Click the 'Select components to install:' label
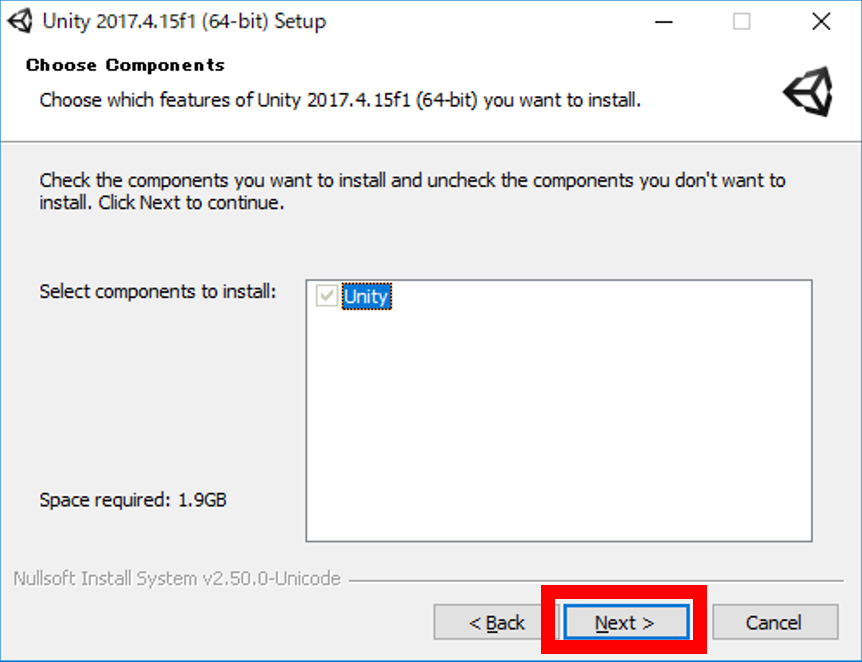Image resolution: width=862 pixels, height=662 pixels. tap(157, 291)
